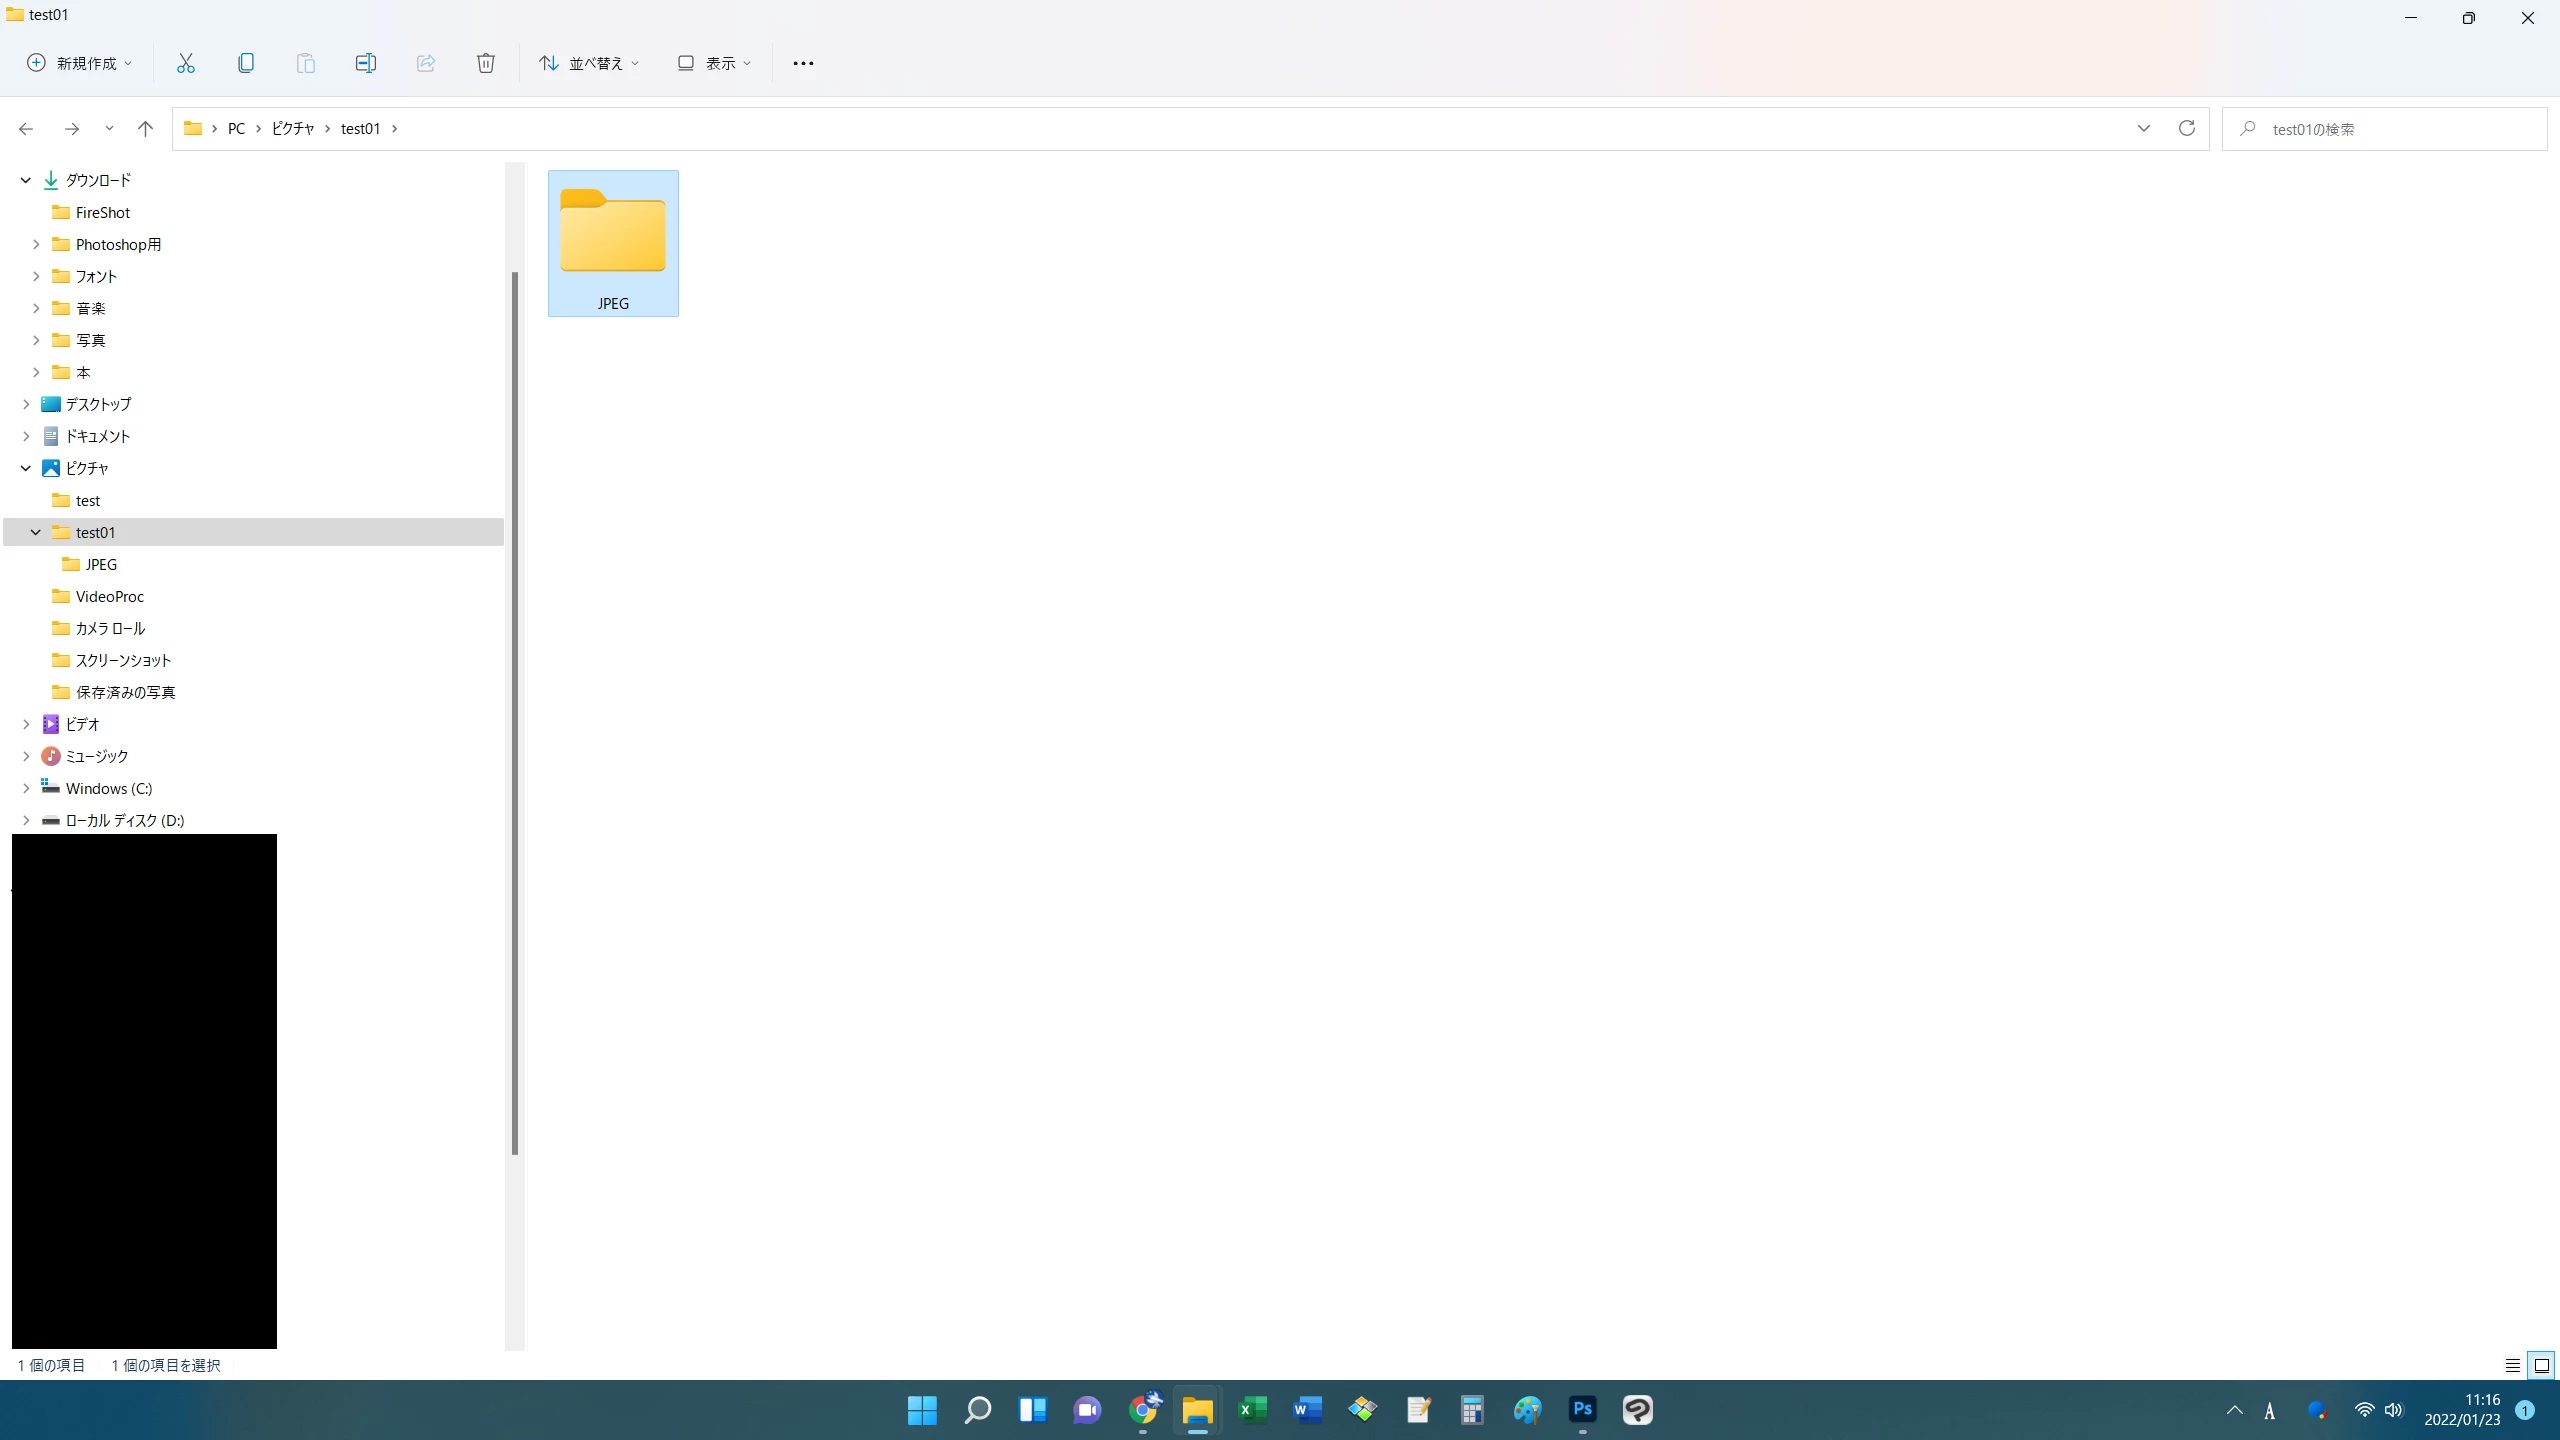Click the Copy icon in toolbar
2560x1440 pixels.
(246, 63)
